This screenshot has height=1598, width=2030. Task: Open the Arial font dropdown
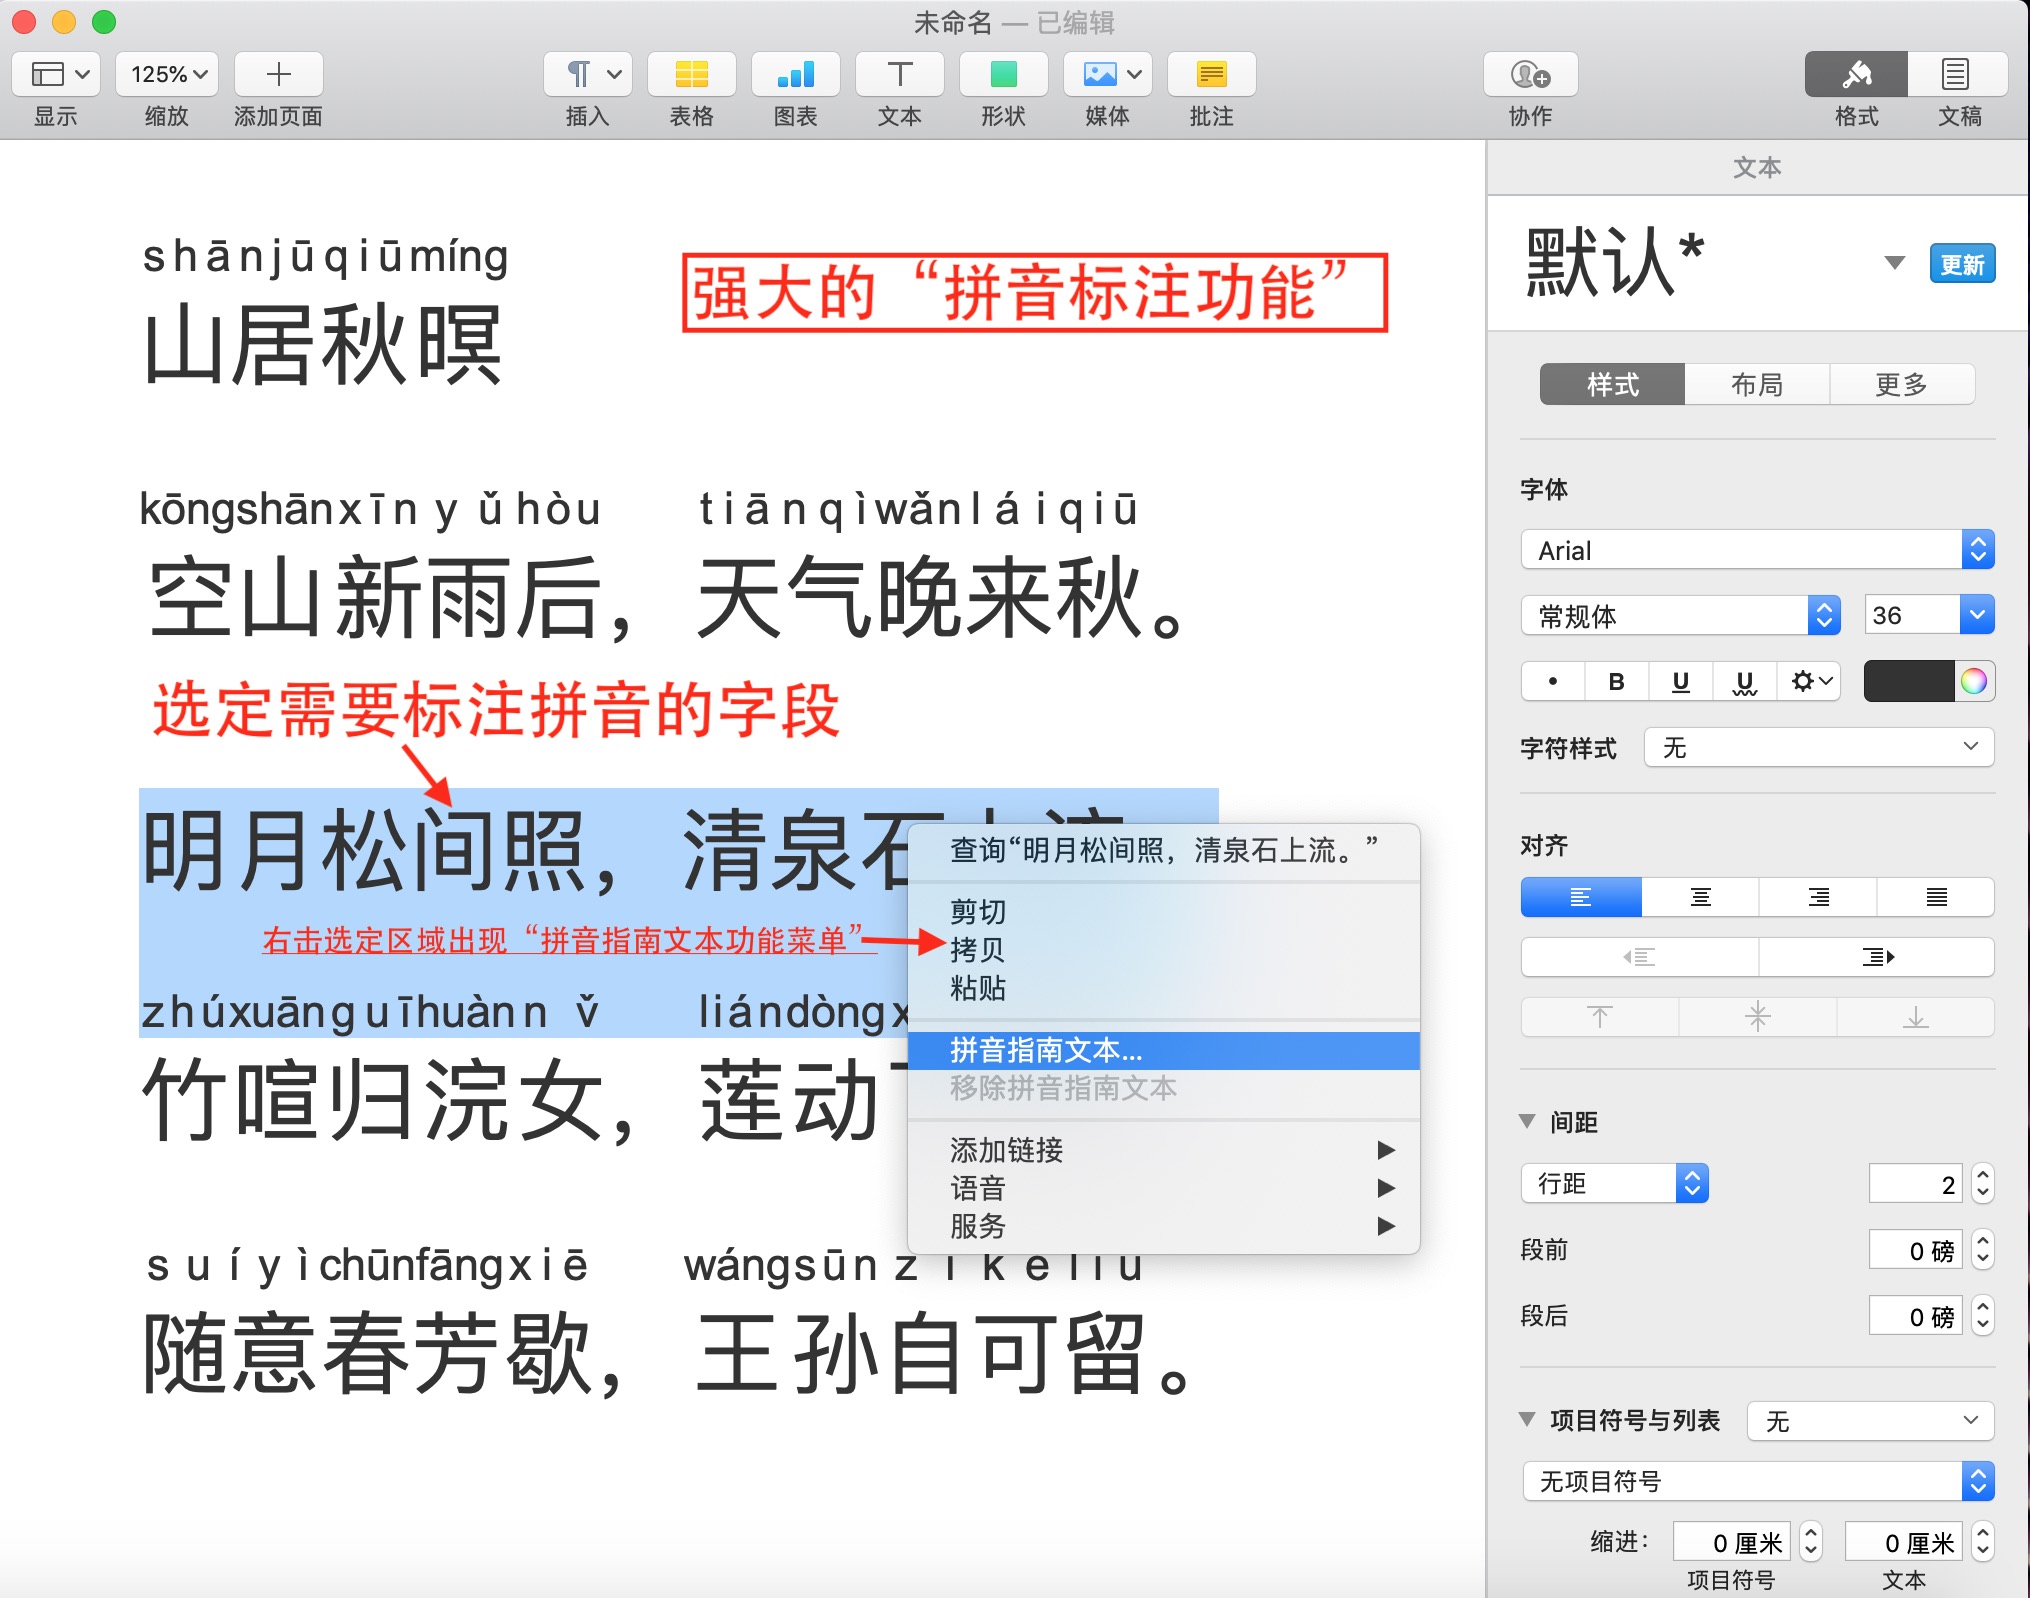click(1756, 550)
